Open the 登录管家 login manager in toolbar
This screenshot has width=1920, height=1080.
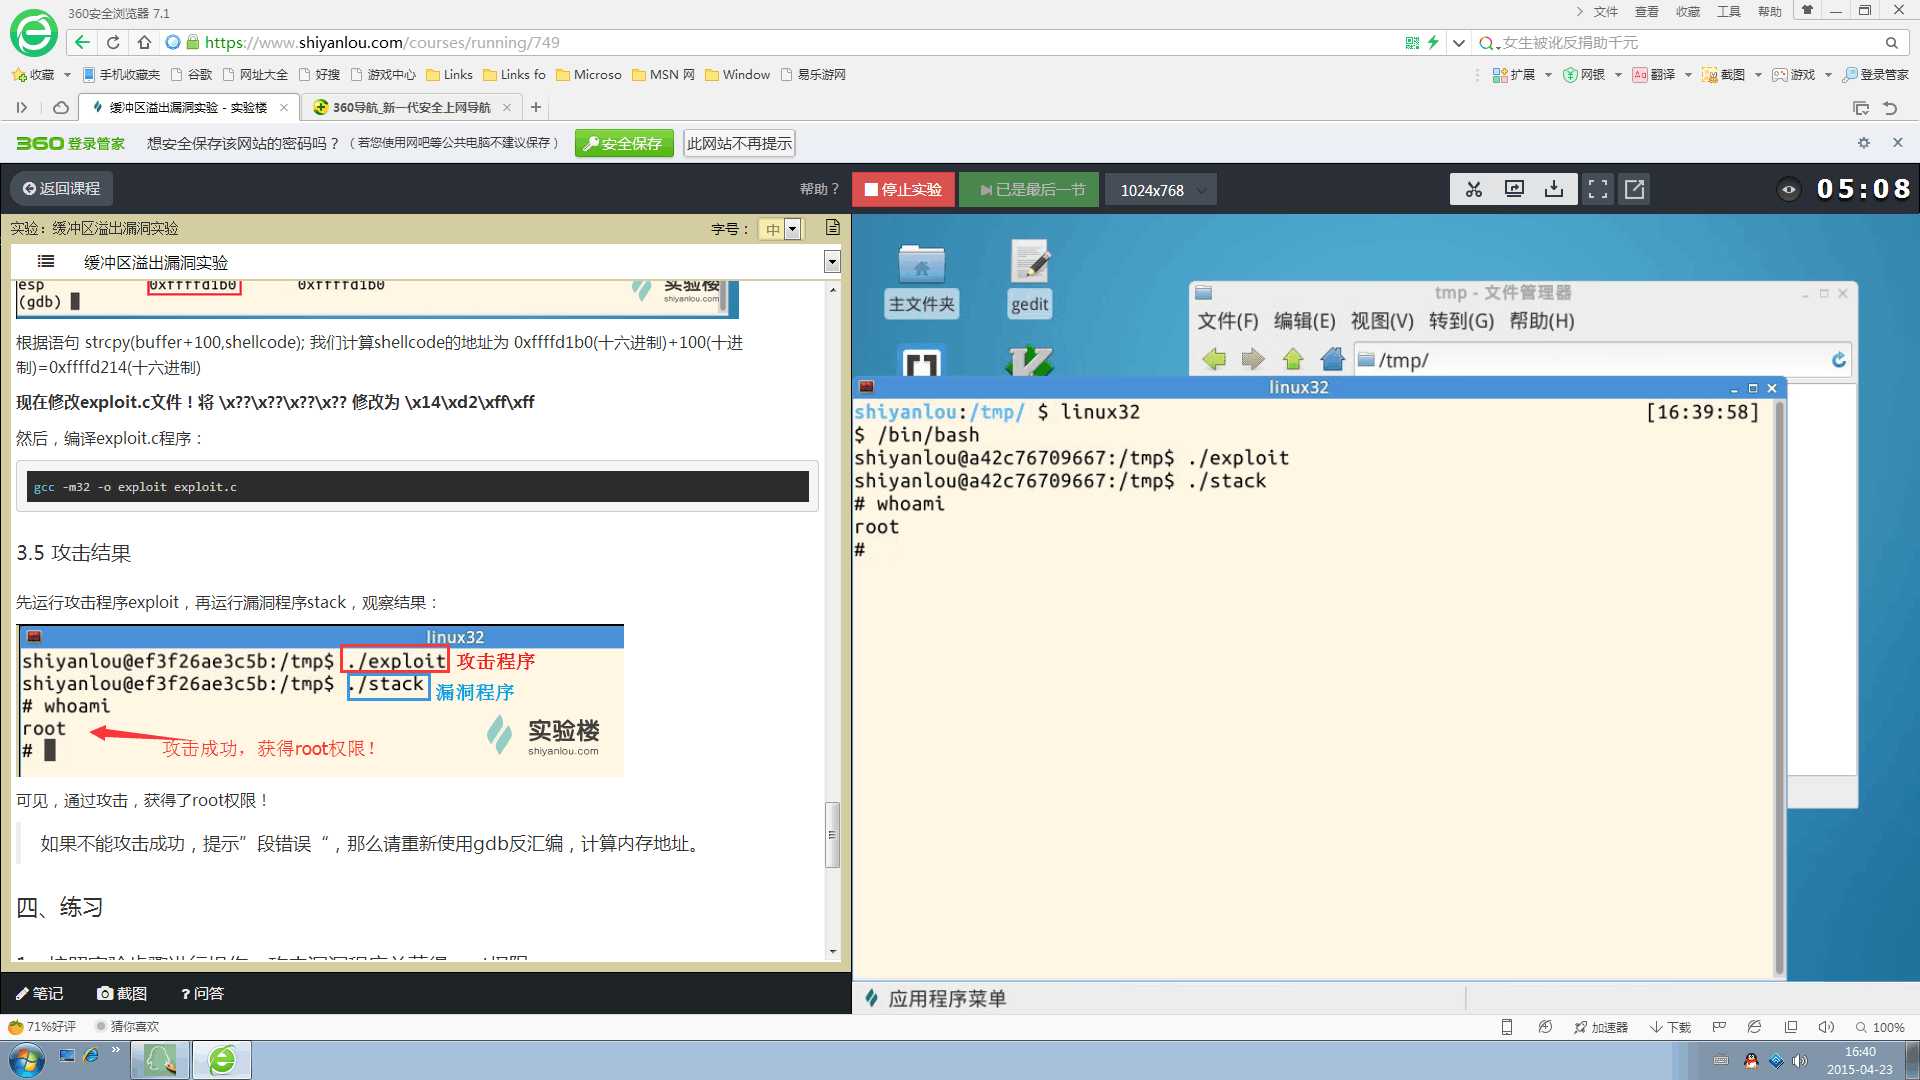click(x=1876, y=75)
